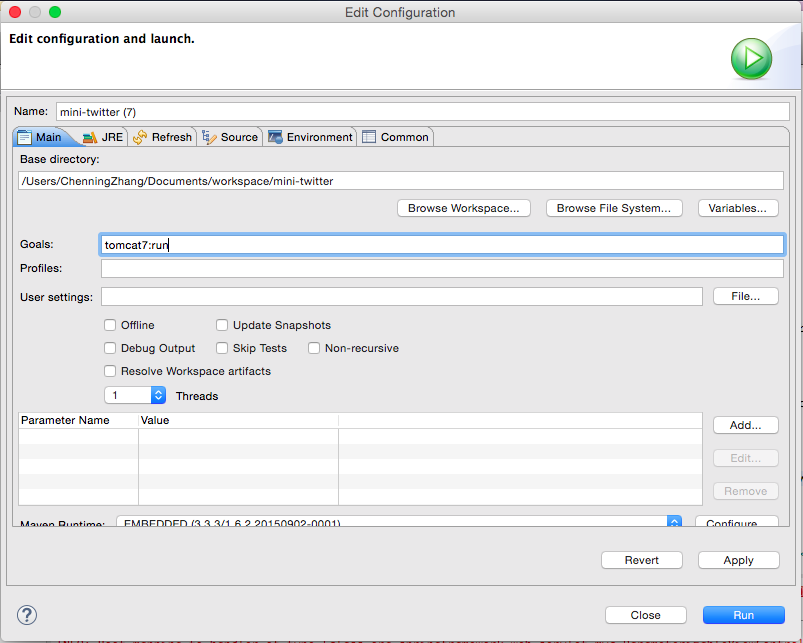The image size is (803, 643).
Task: Add a new parameter
Action: point(746,425)
